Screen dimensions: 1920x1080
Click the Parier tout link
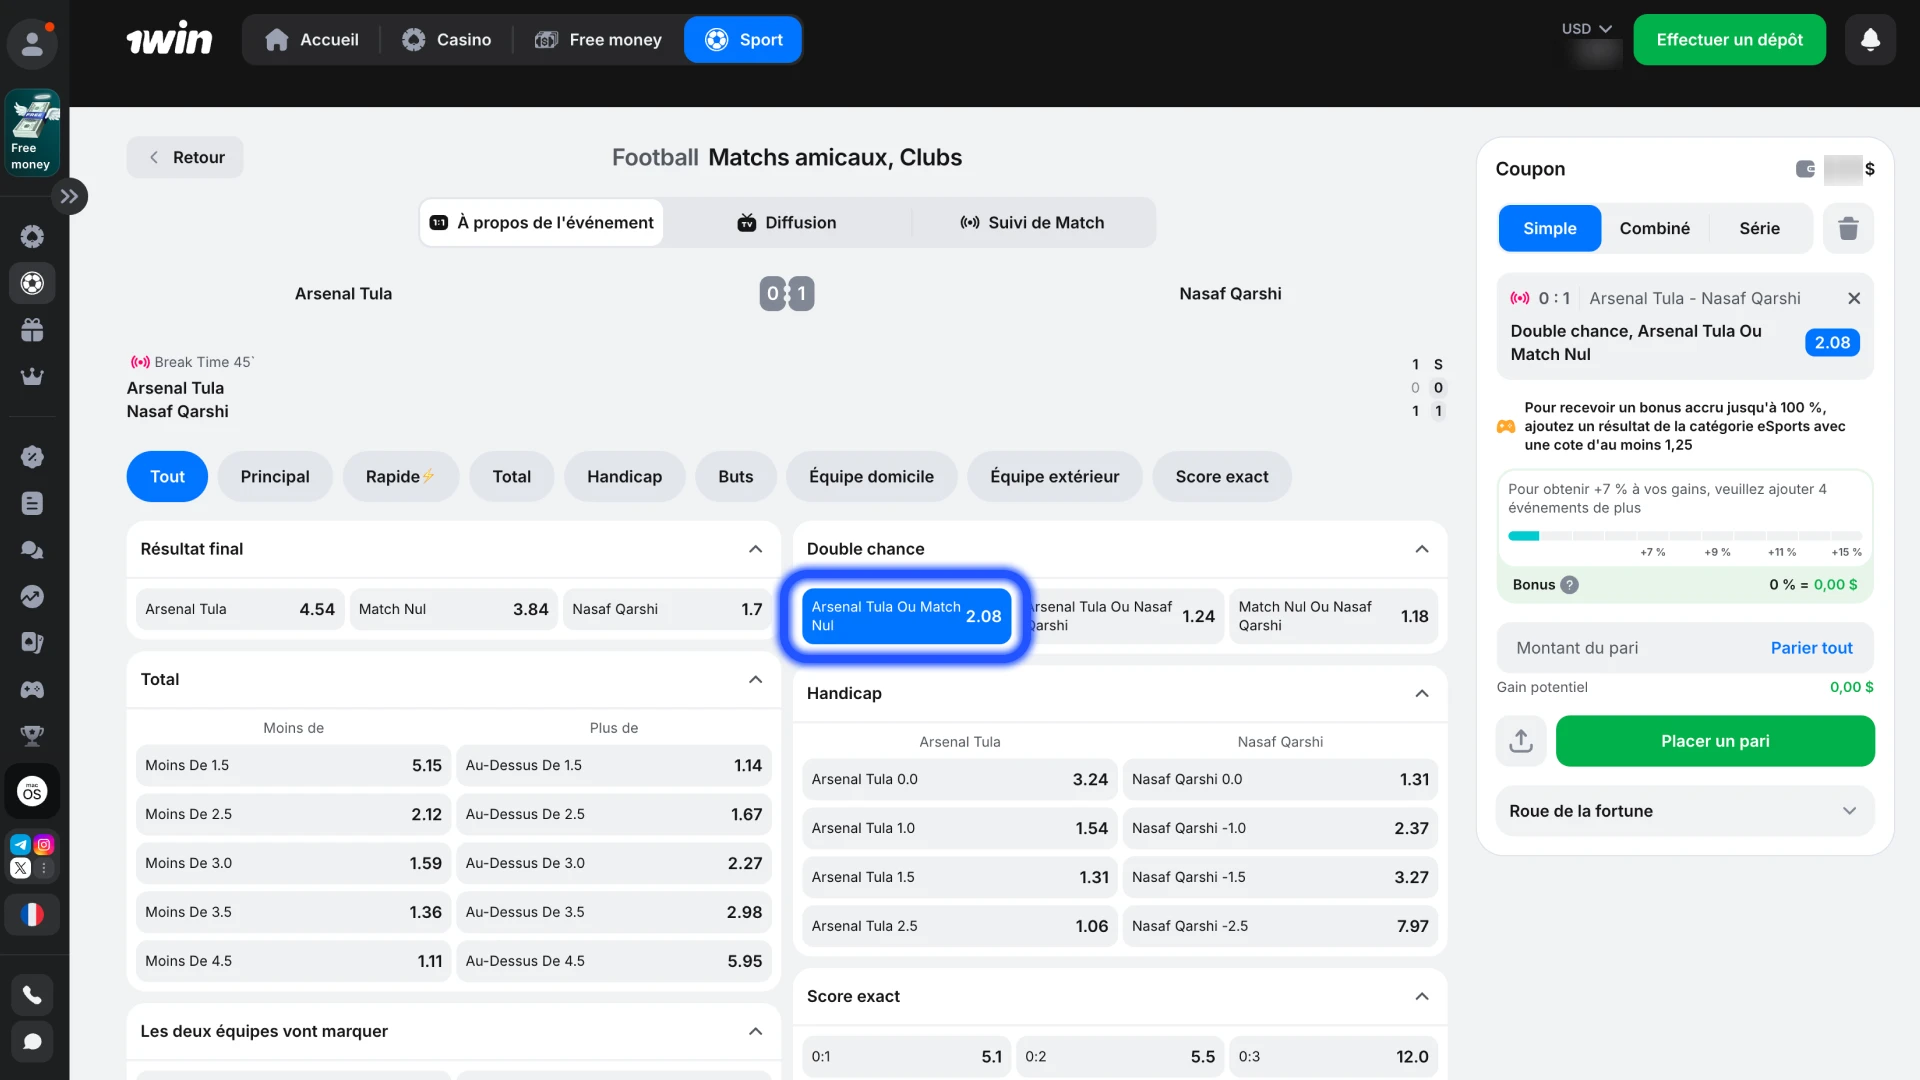[x=1811, y=648]
